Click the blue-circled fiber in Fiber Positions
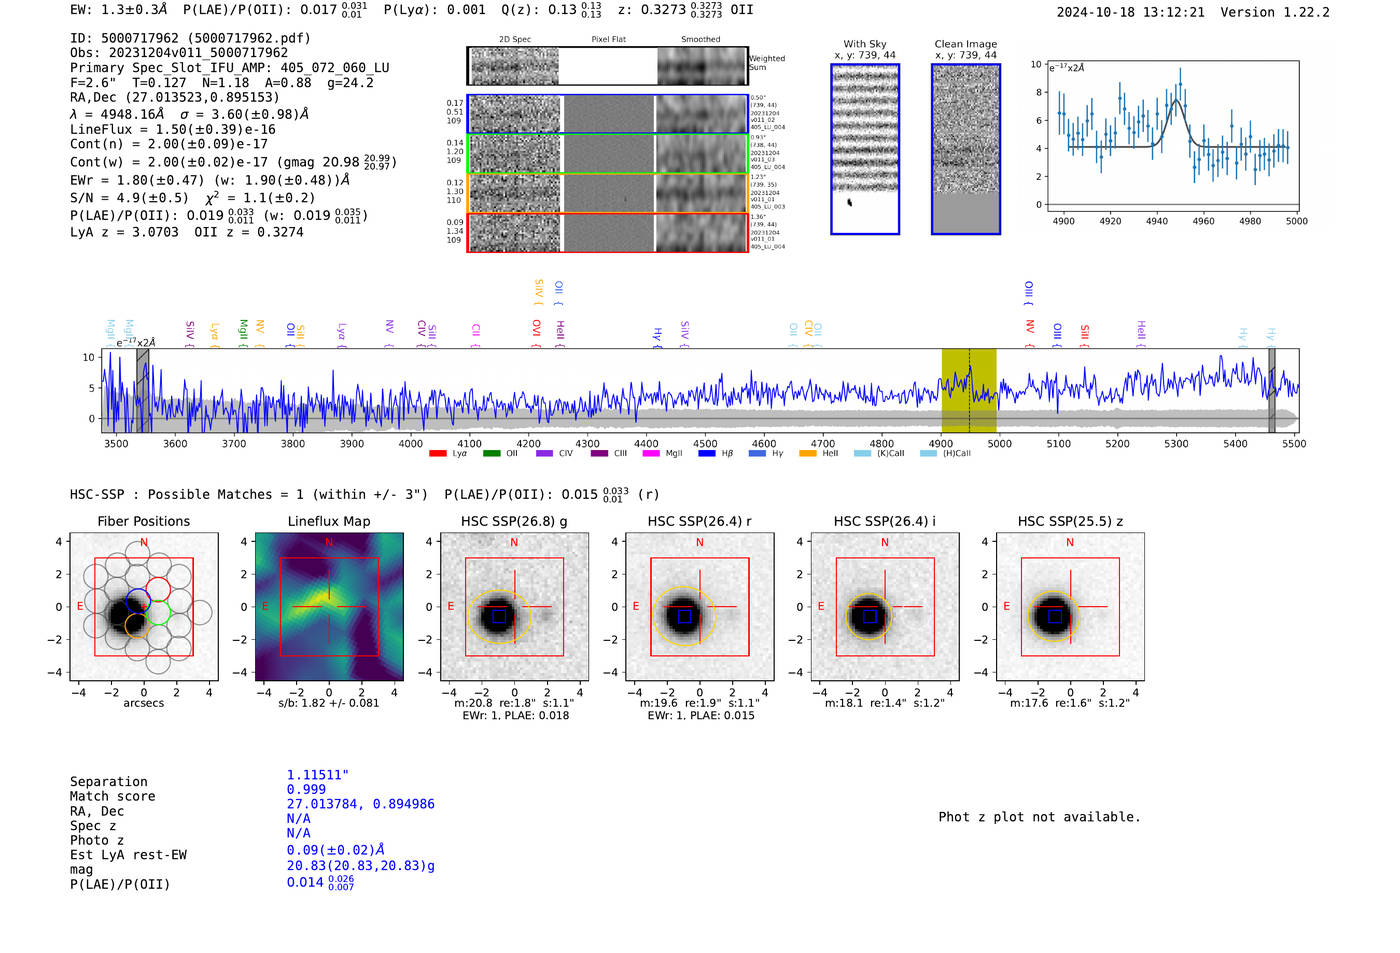This screenshot has width=1400, height=953. pyautogui.click(x=138, y=602)
